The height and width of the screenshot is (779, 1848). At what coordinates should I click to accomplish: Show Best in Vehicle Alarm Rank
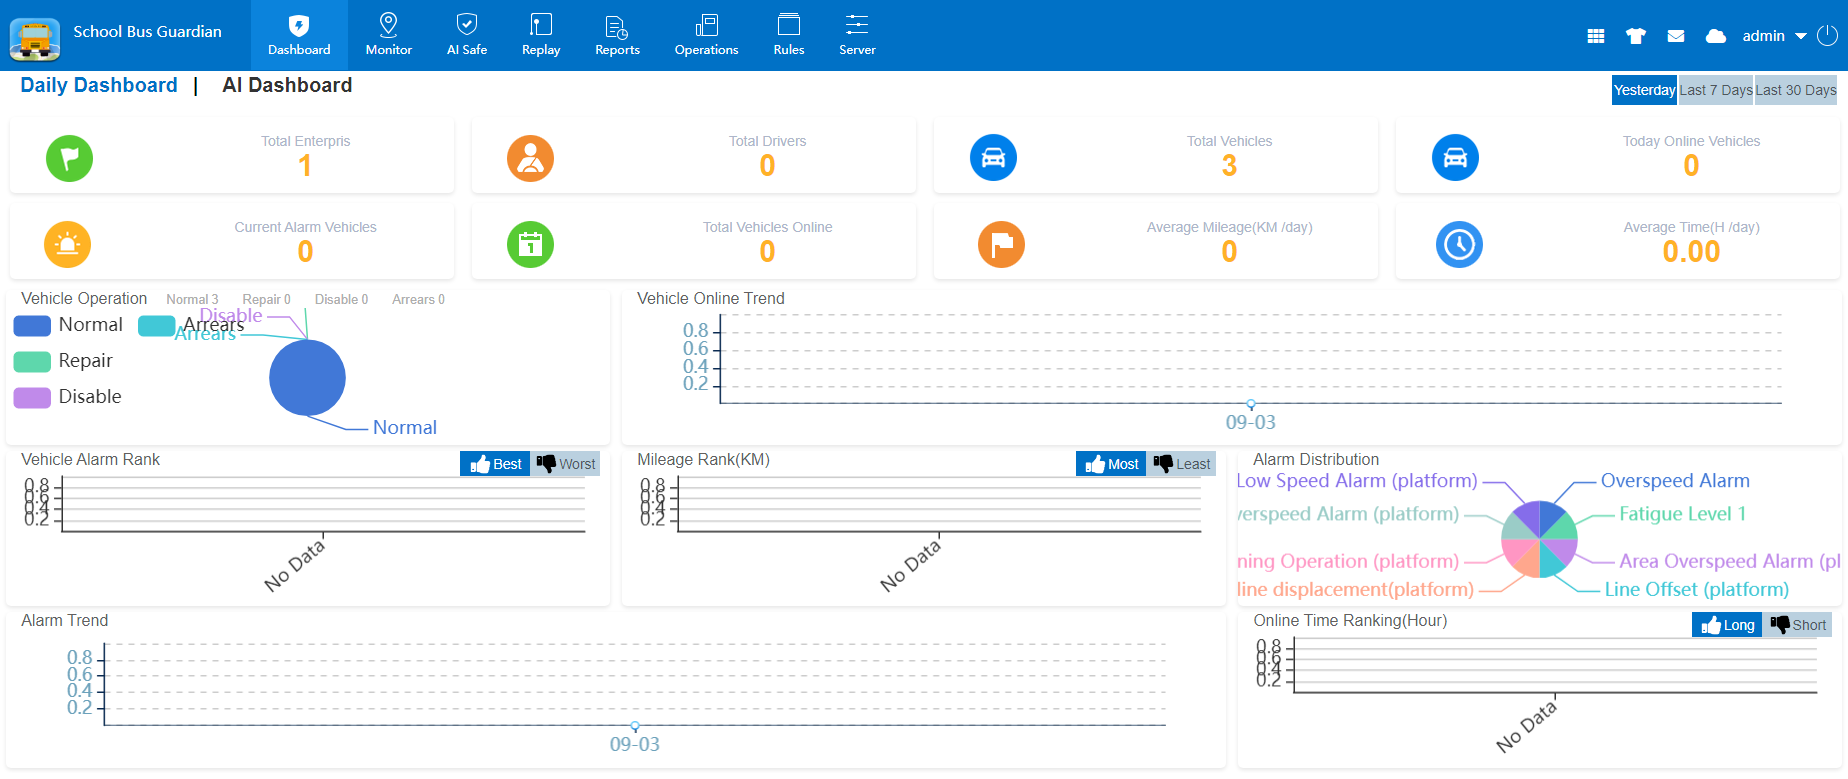[495, 464]
